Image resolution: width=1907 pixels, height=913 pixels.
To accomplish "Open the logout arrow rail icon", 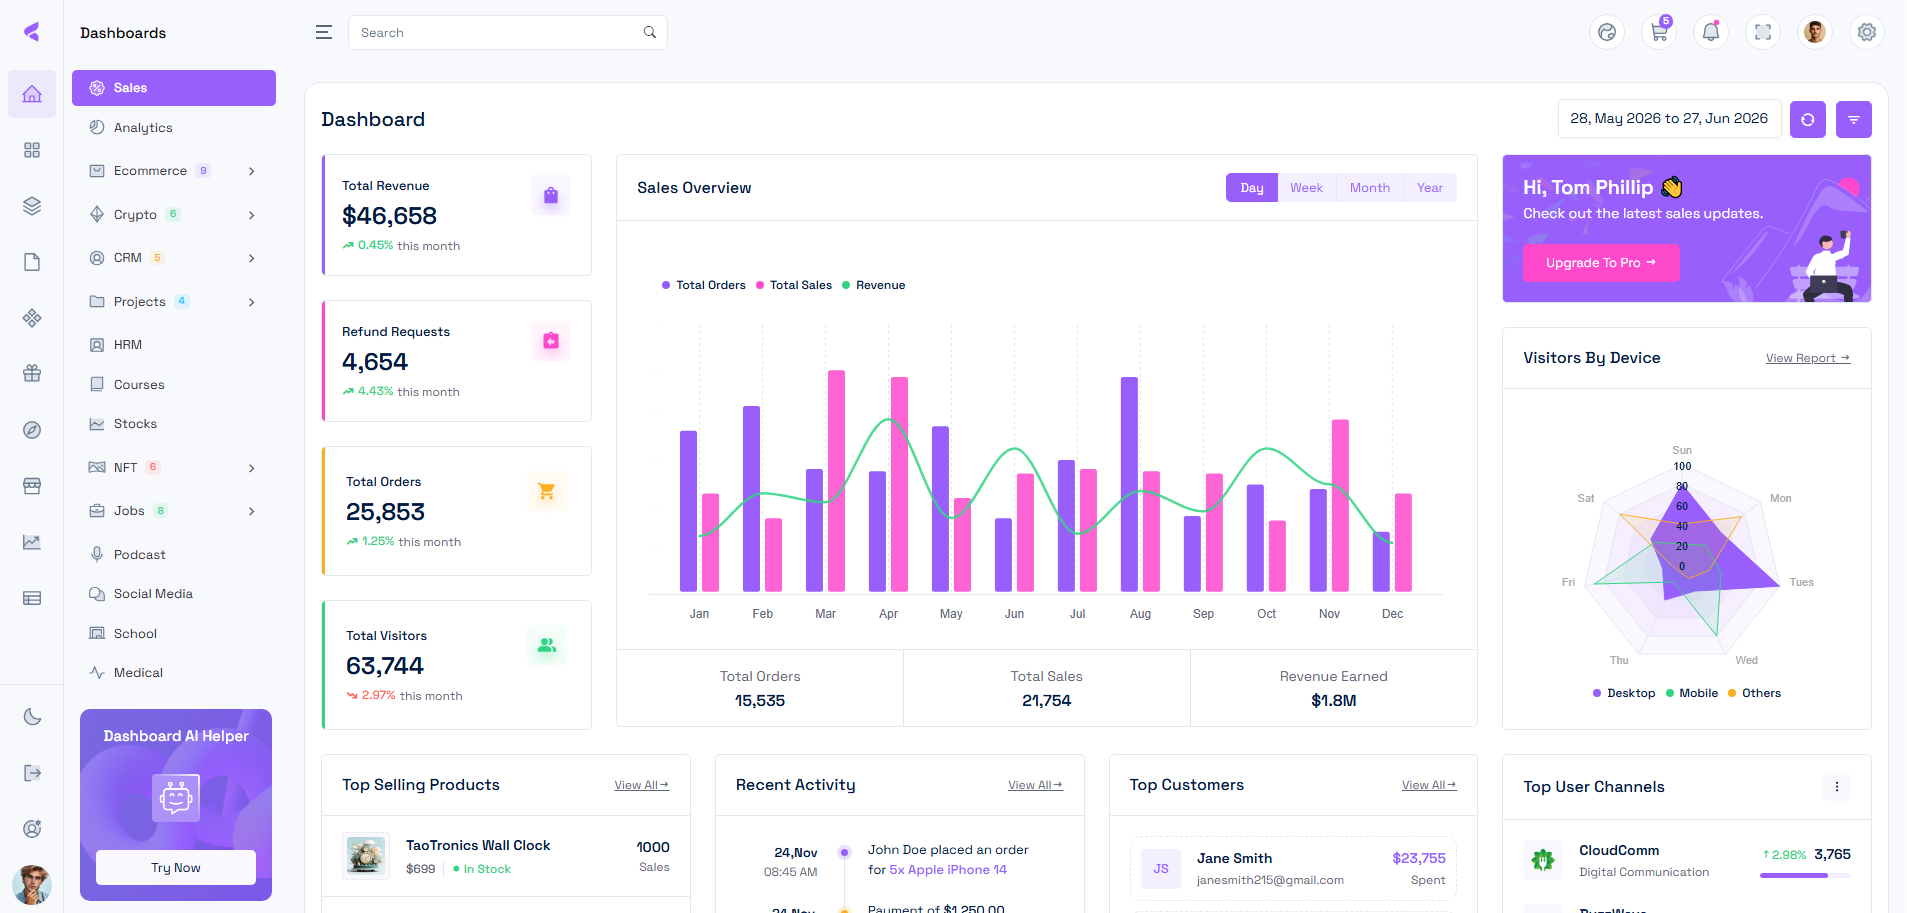I will [32, 772].
